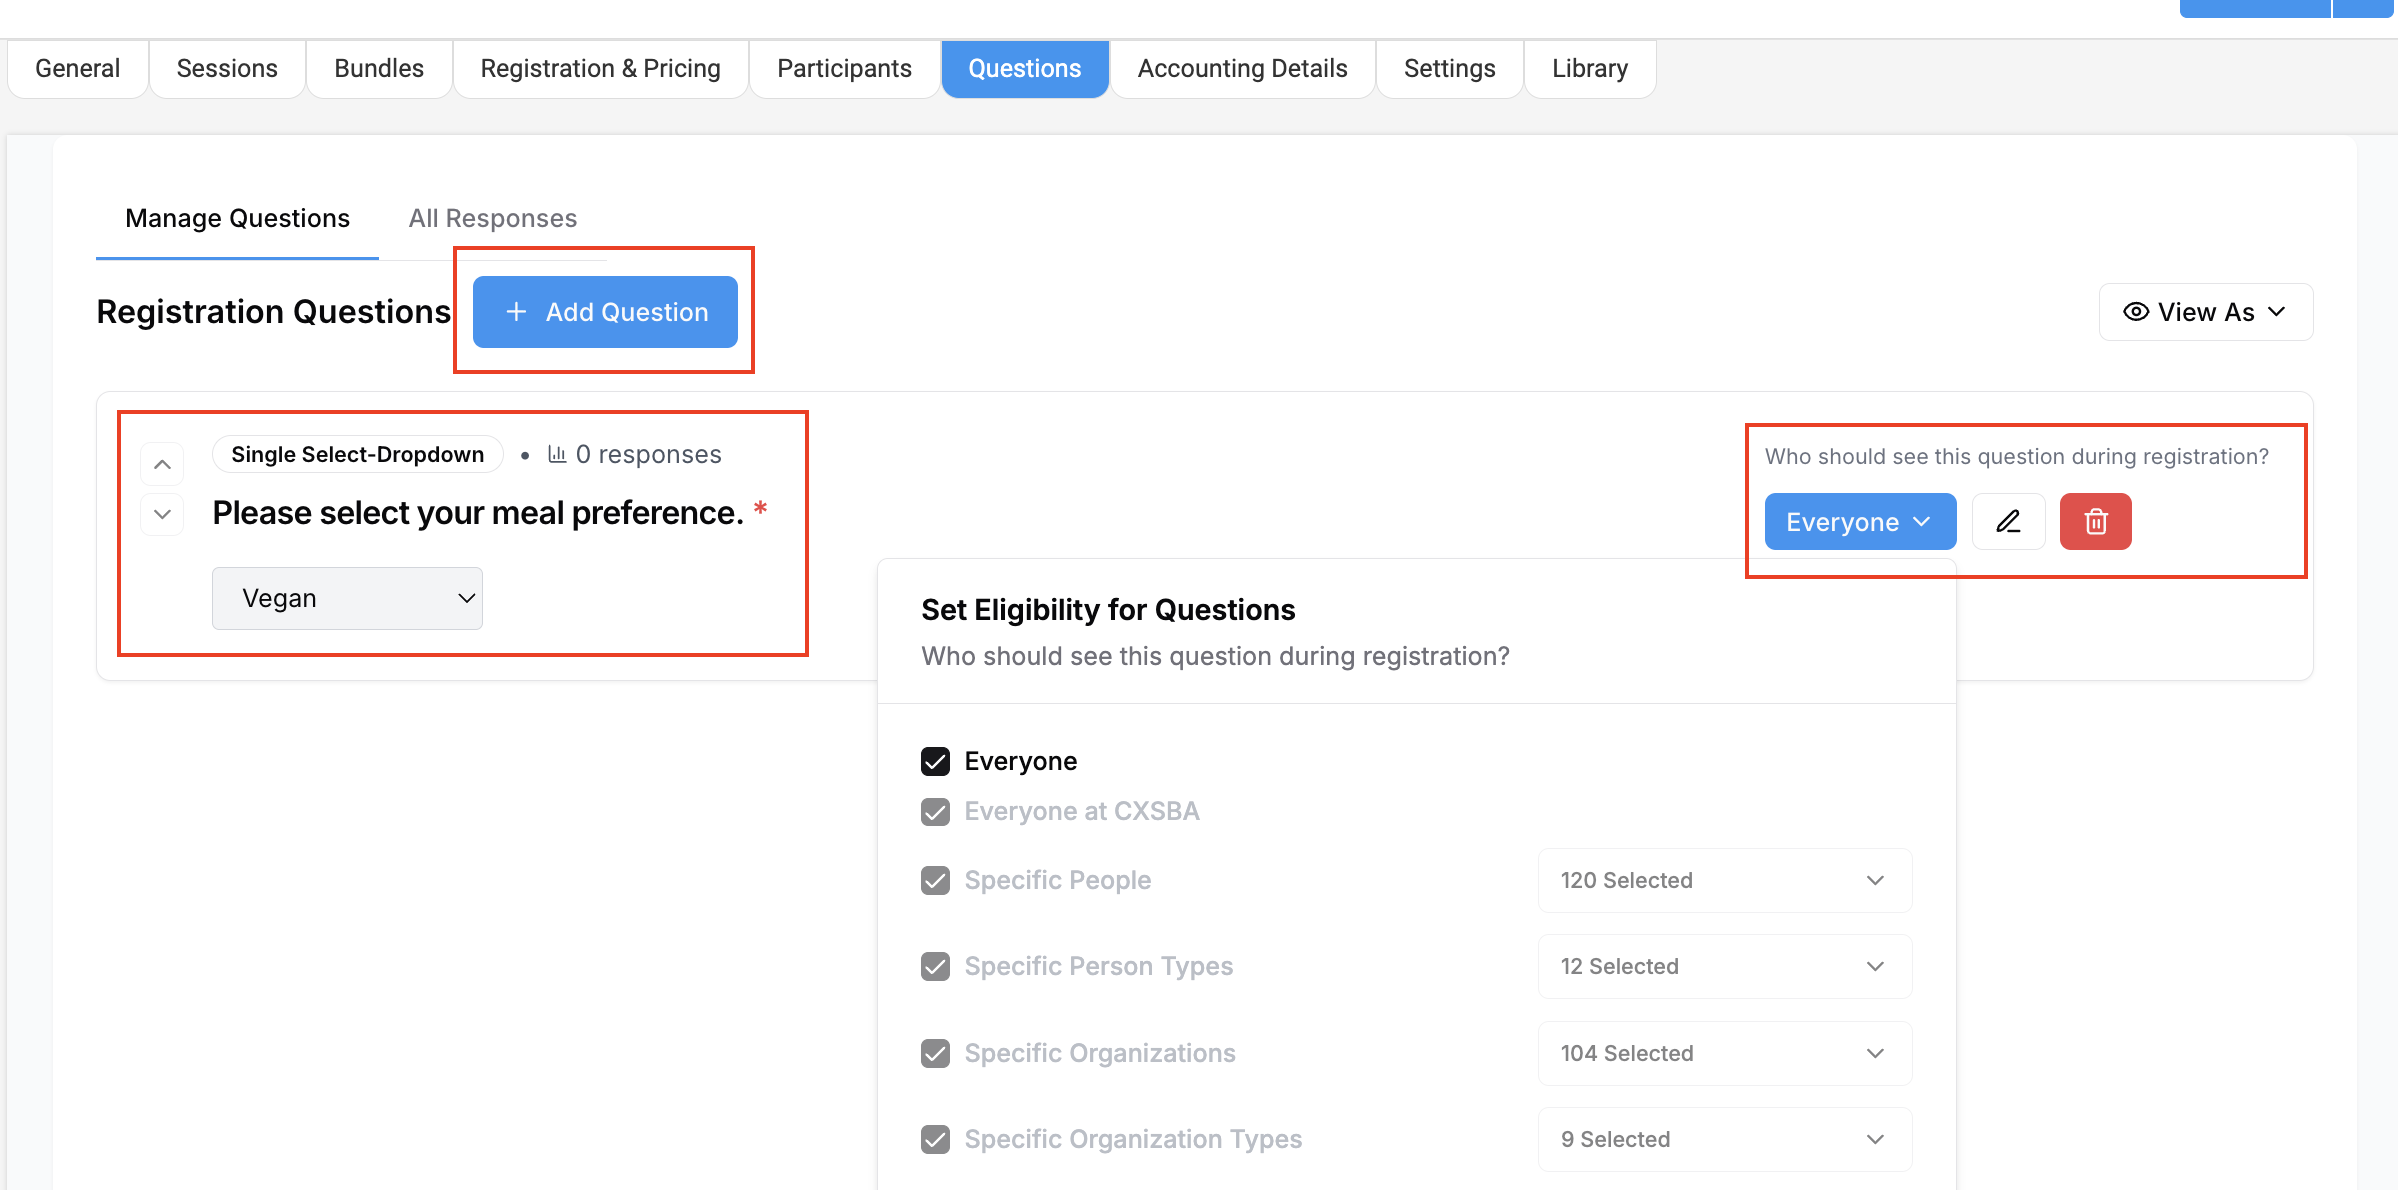Move question down with chevron arrow
Viewport: 2398px width, 1190px height.
click(162, 515)
